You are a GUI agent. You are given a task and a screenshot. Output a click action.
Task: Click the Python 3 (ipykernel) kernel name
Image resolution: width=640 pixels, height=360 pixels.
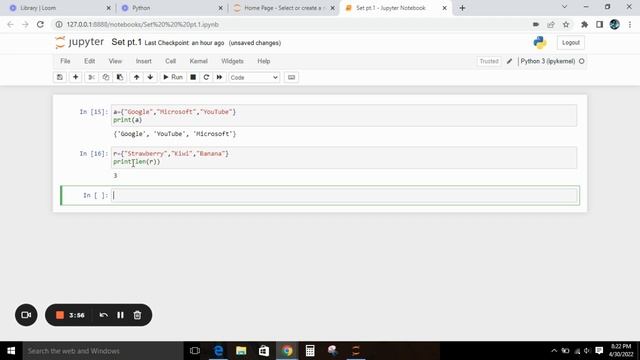[x=548, y=61]
